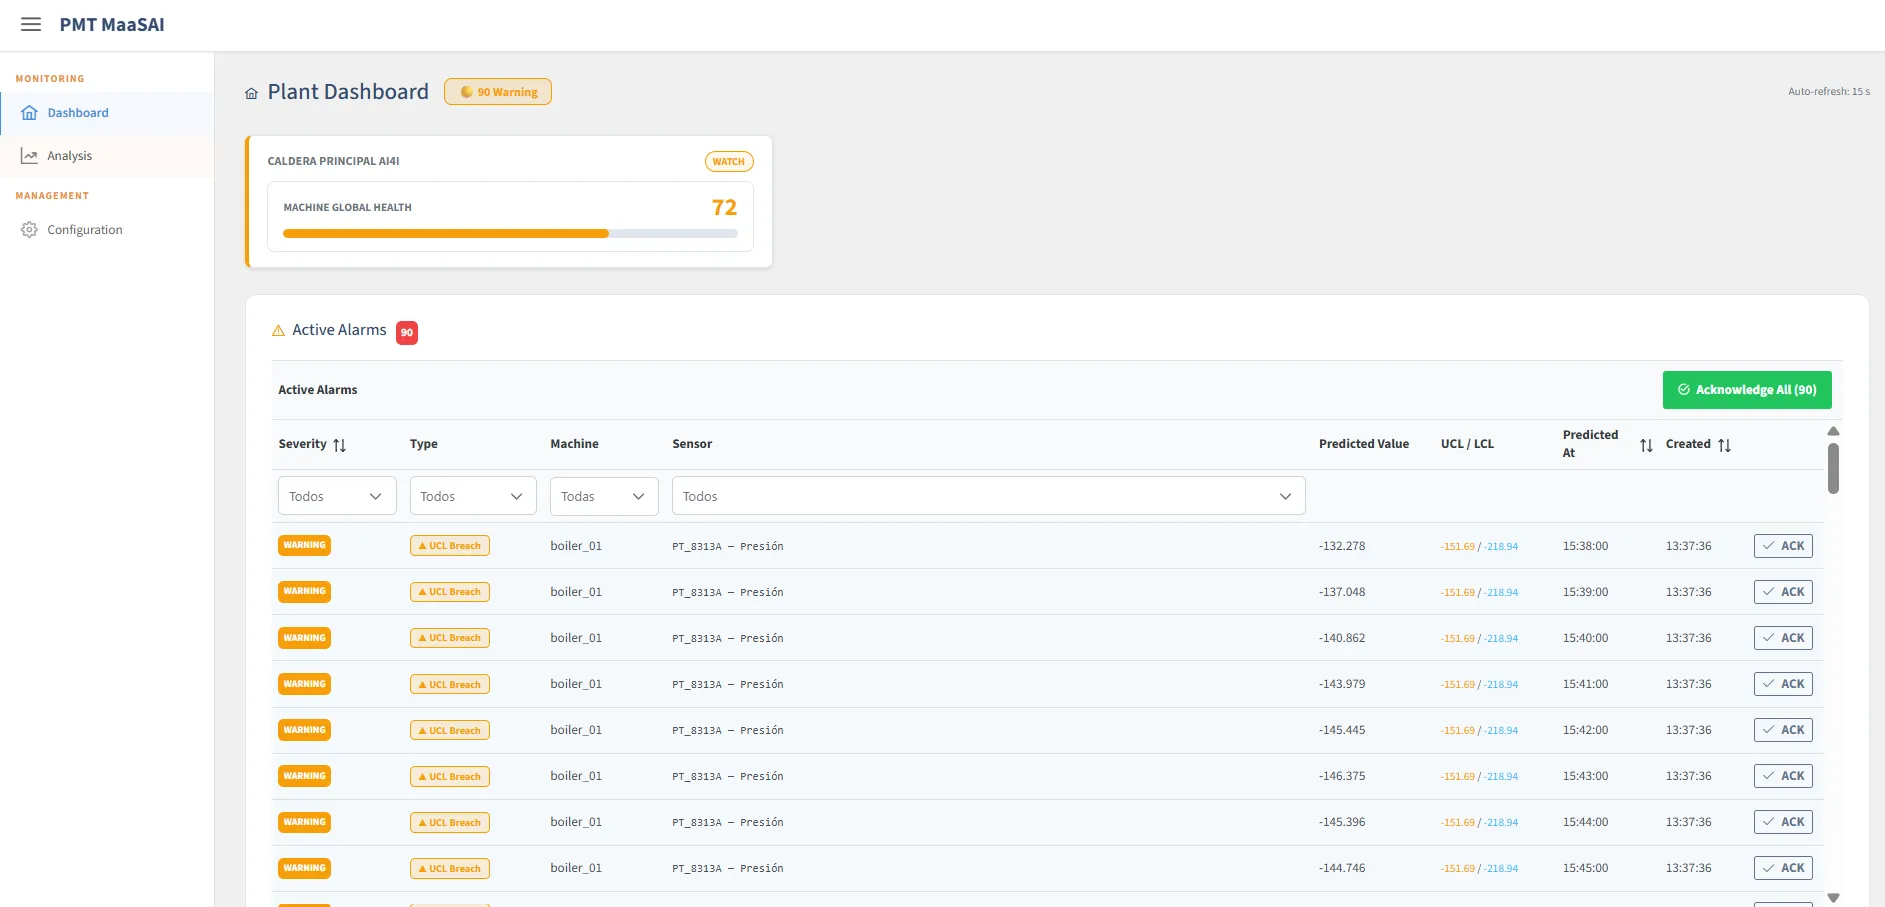This screenshot has width=1885, height=907.
Task: Click predicted value -146.375
Action: tap(1342, 776)
